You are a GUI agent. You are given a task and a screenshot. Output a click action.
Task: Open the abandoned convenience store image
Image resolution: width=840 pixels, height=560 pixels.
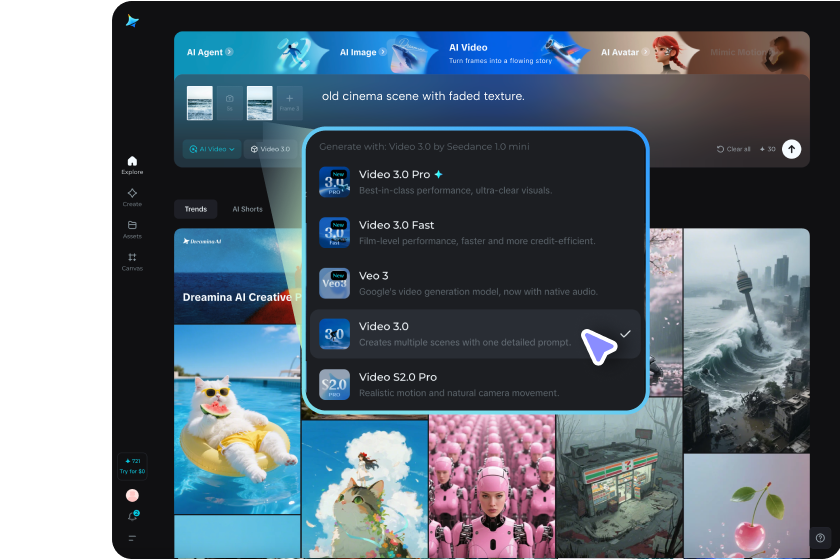[x=619, y=478]
